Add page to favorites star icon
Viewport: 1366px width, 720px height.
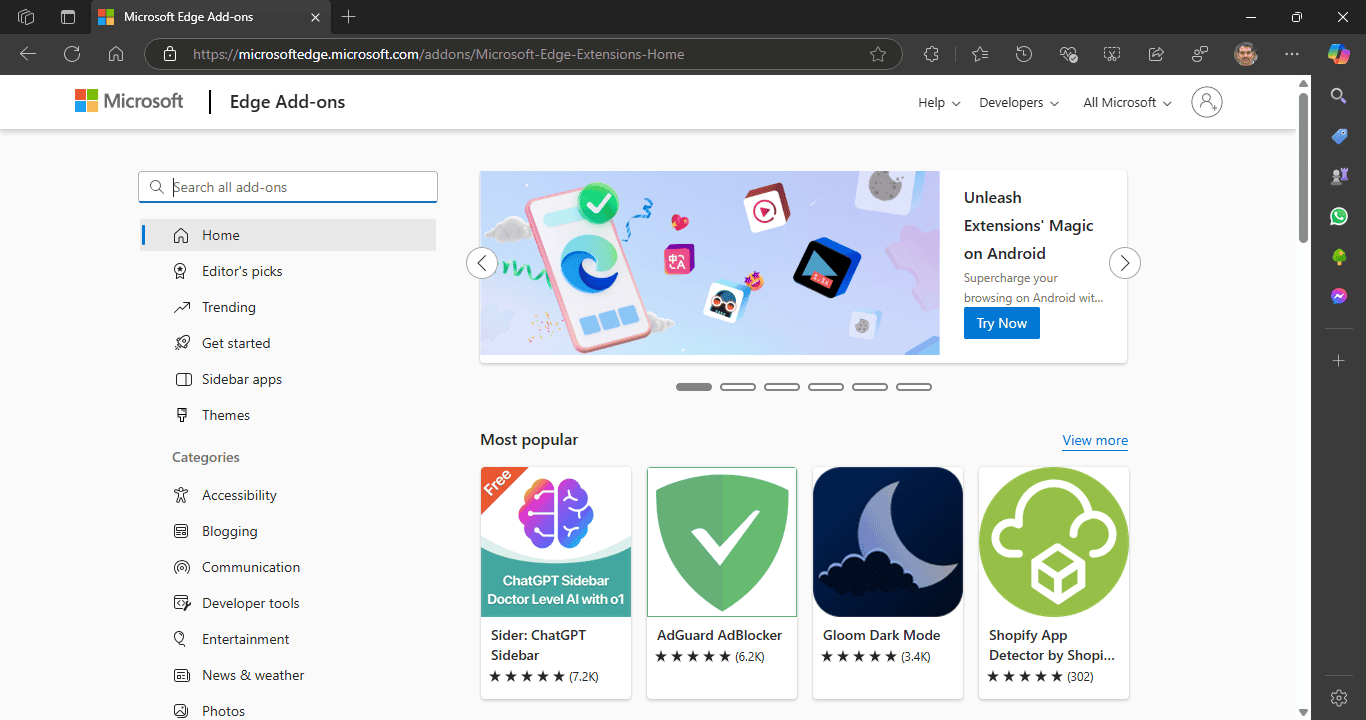click(x=878, y=54)
